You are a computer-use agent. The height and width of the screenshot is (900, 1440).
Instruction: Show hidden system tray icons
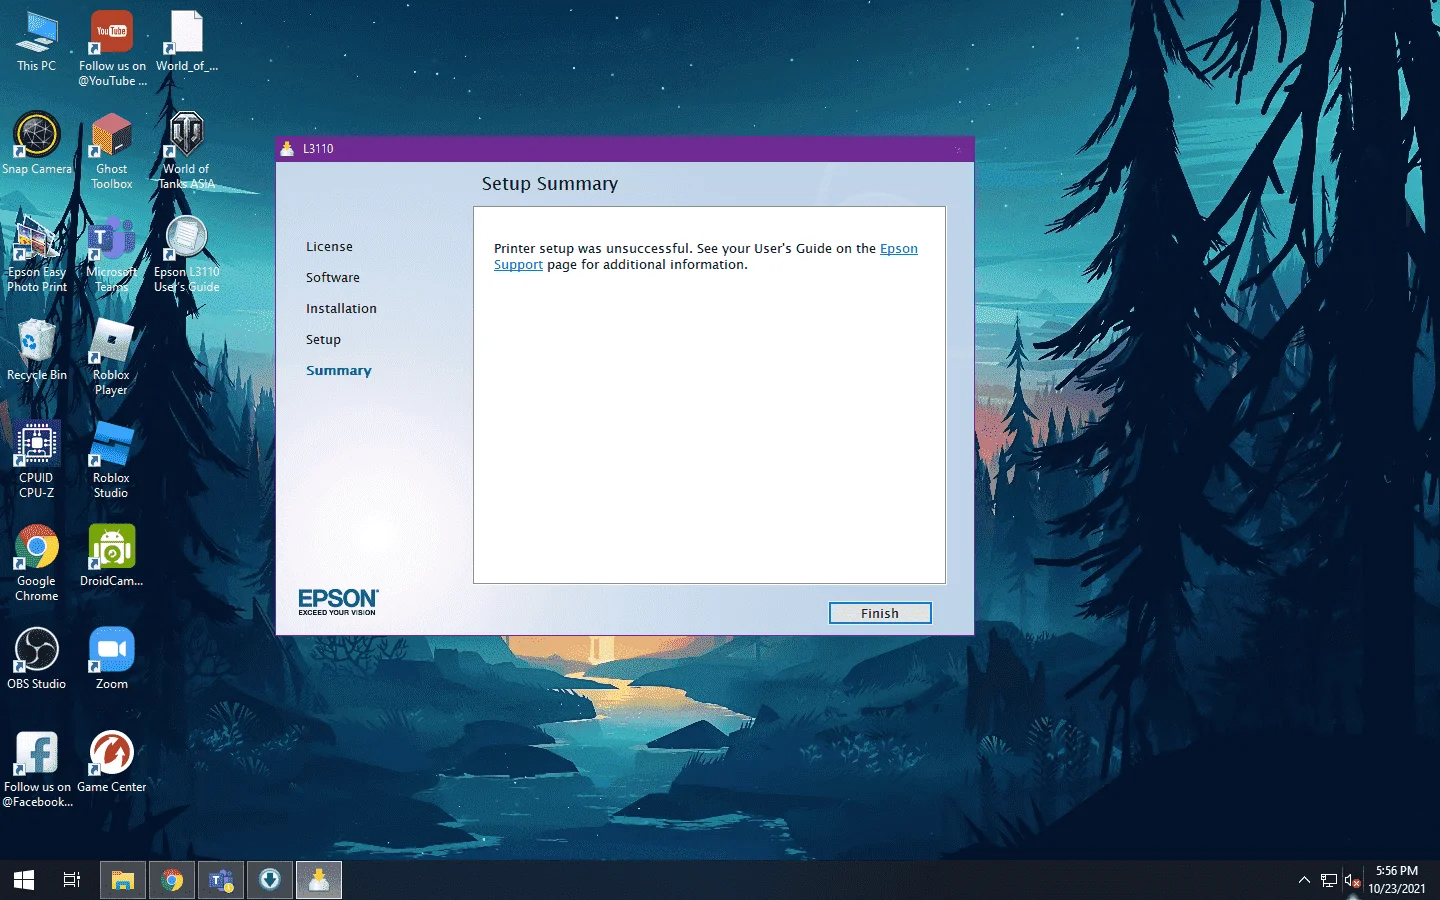point(1304,880)
